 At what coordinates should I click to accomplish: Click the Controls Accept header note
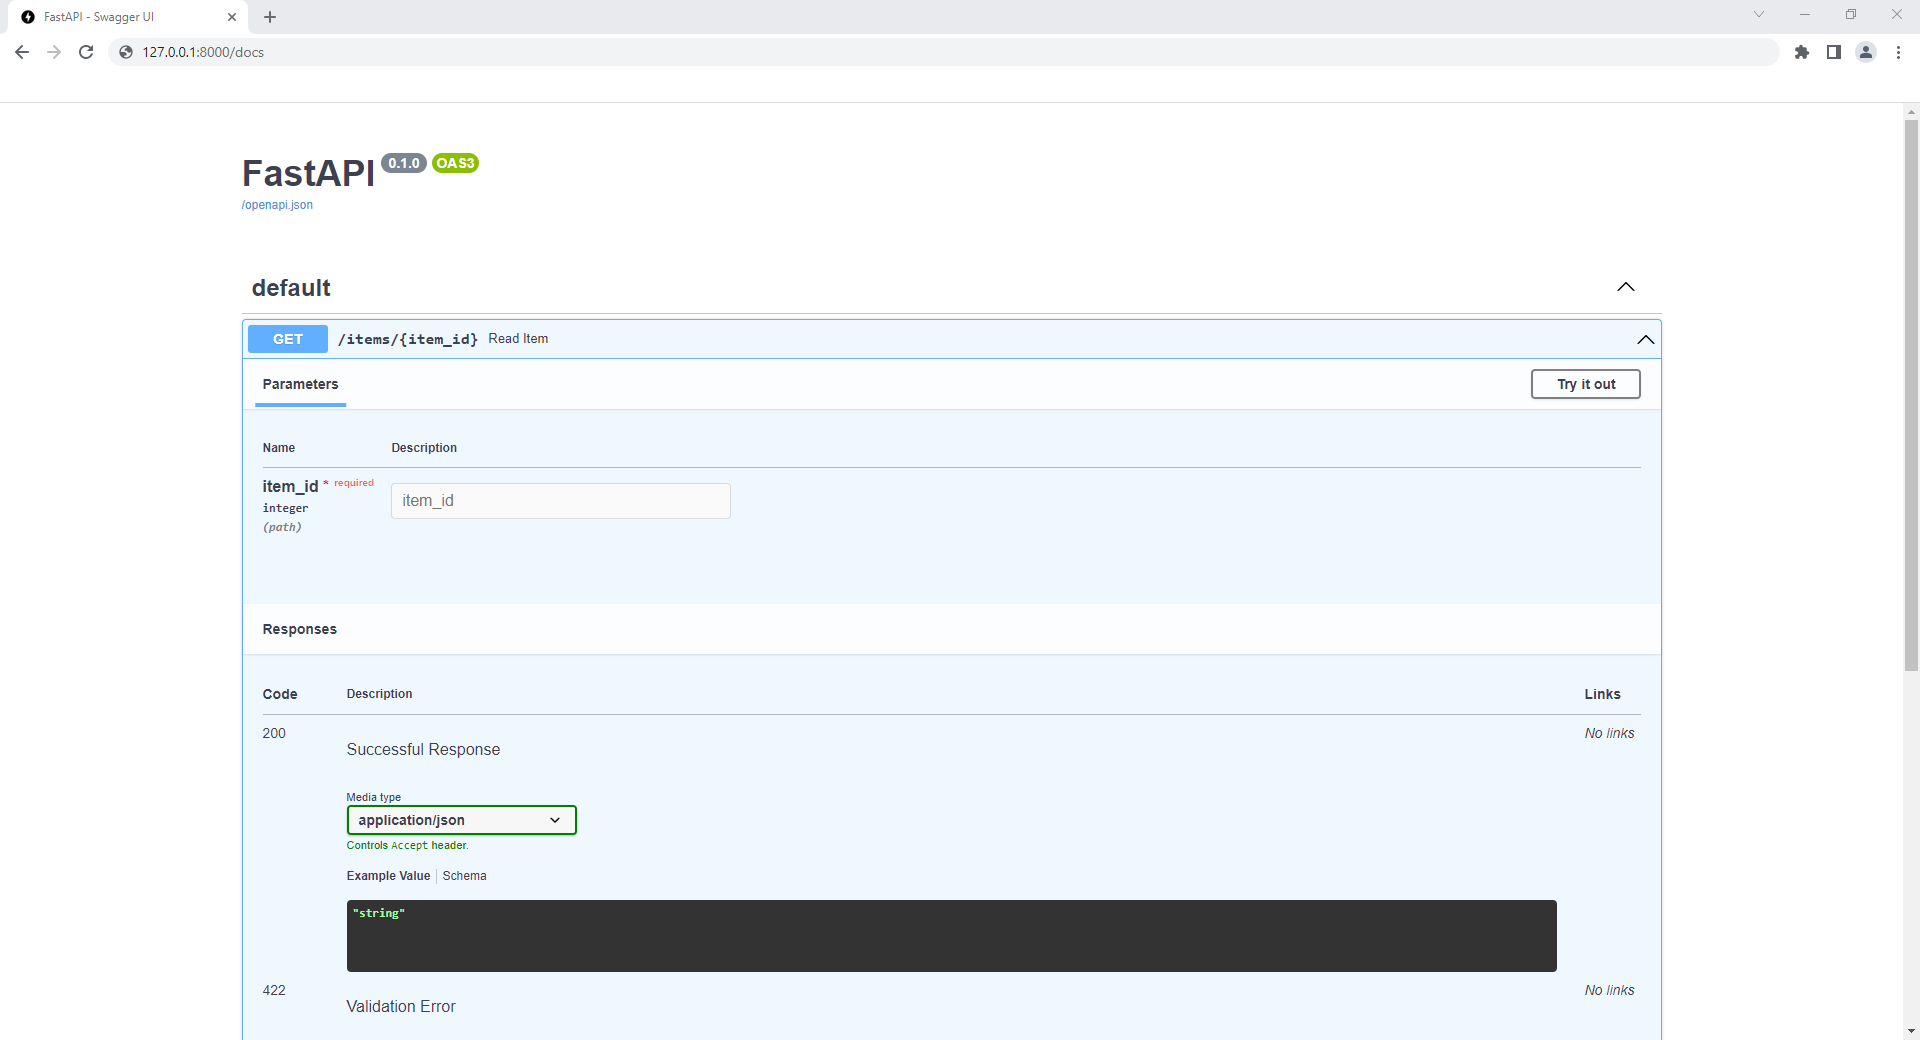[407, 846]
